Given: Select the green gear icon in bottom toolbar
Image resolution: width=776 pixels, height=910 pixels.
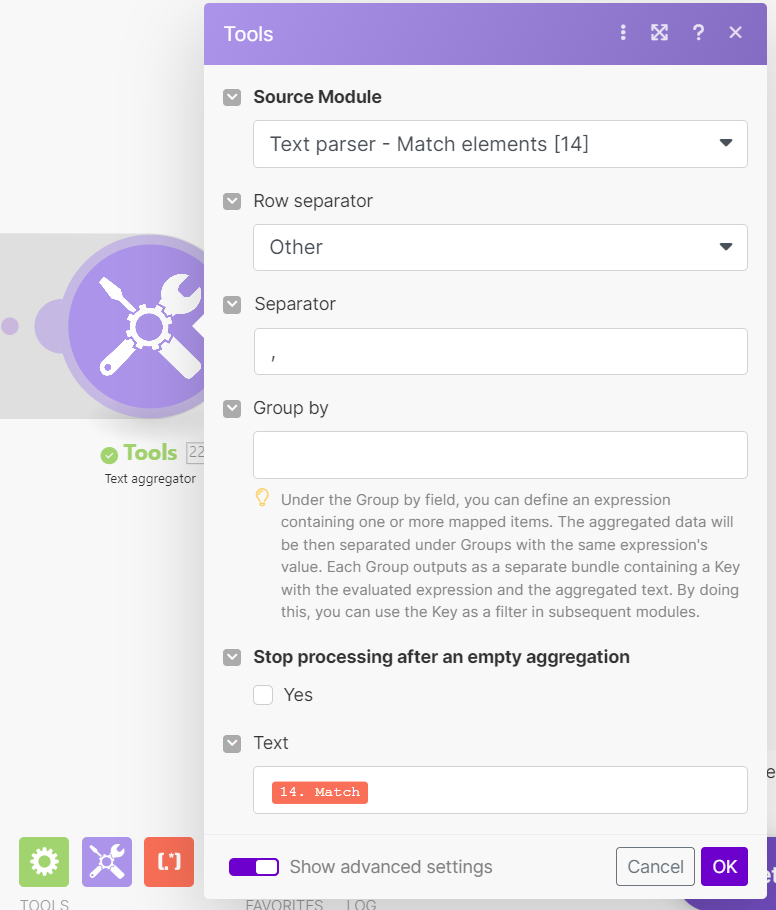Looking at the screenshot, I should (x=44, y=862).
